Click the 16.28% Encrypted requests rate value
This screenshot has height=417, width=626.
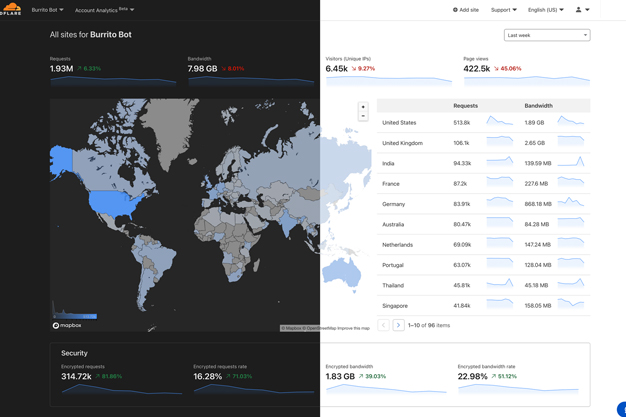click(x=208, y=376)
